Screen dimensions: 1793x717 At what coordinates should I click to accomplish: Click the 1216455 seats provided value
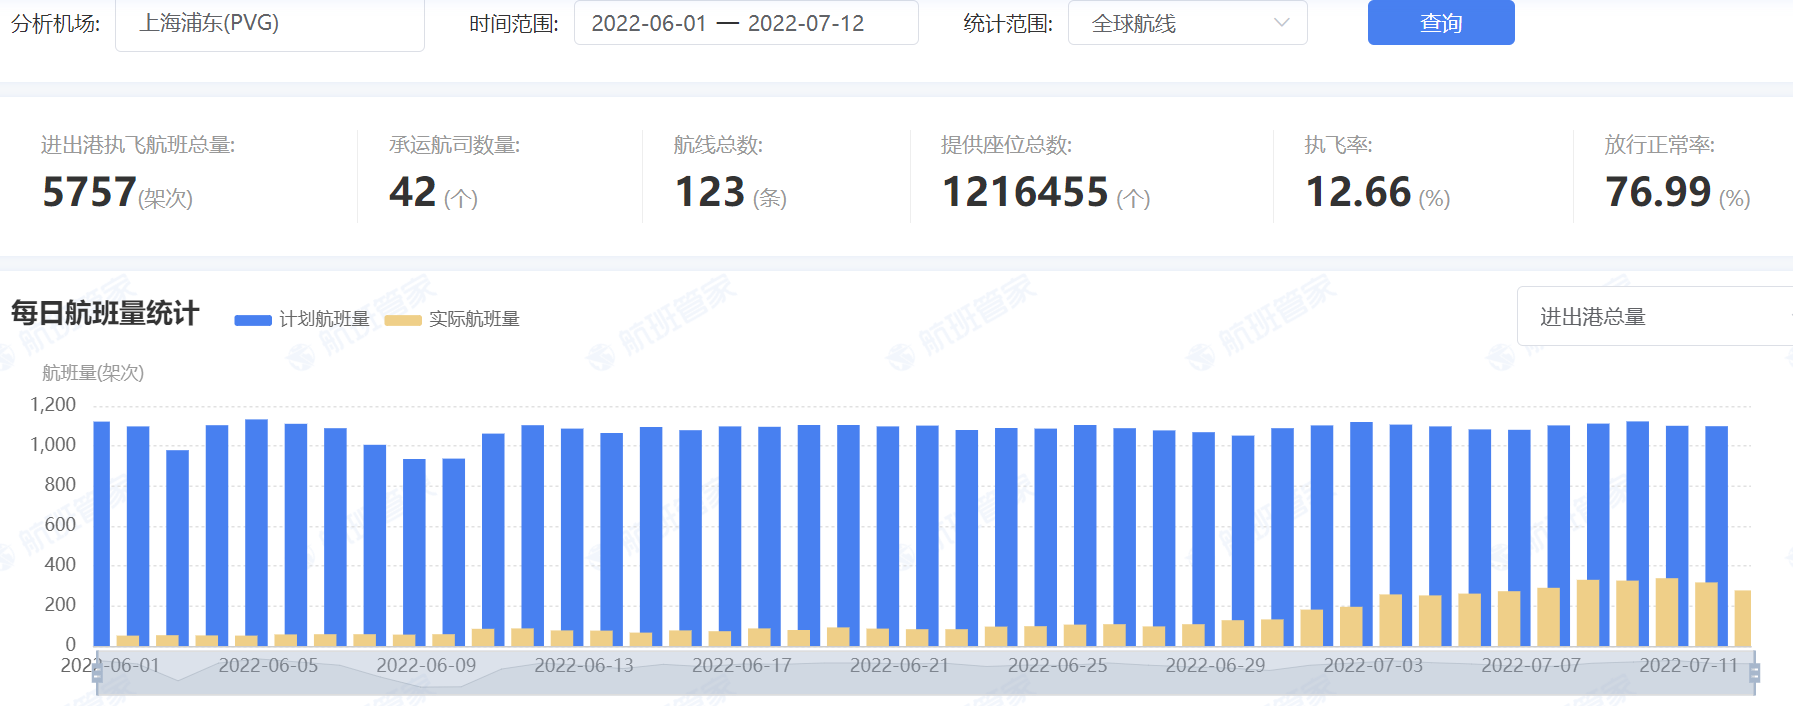pyautogui.click(x=1025, y=192)
